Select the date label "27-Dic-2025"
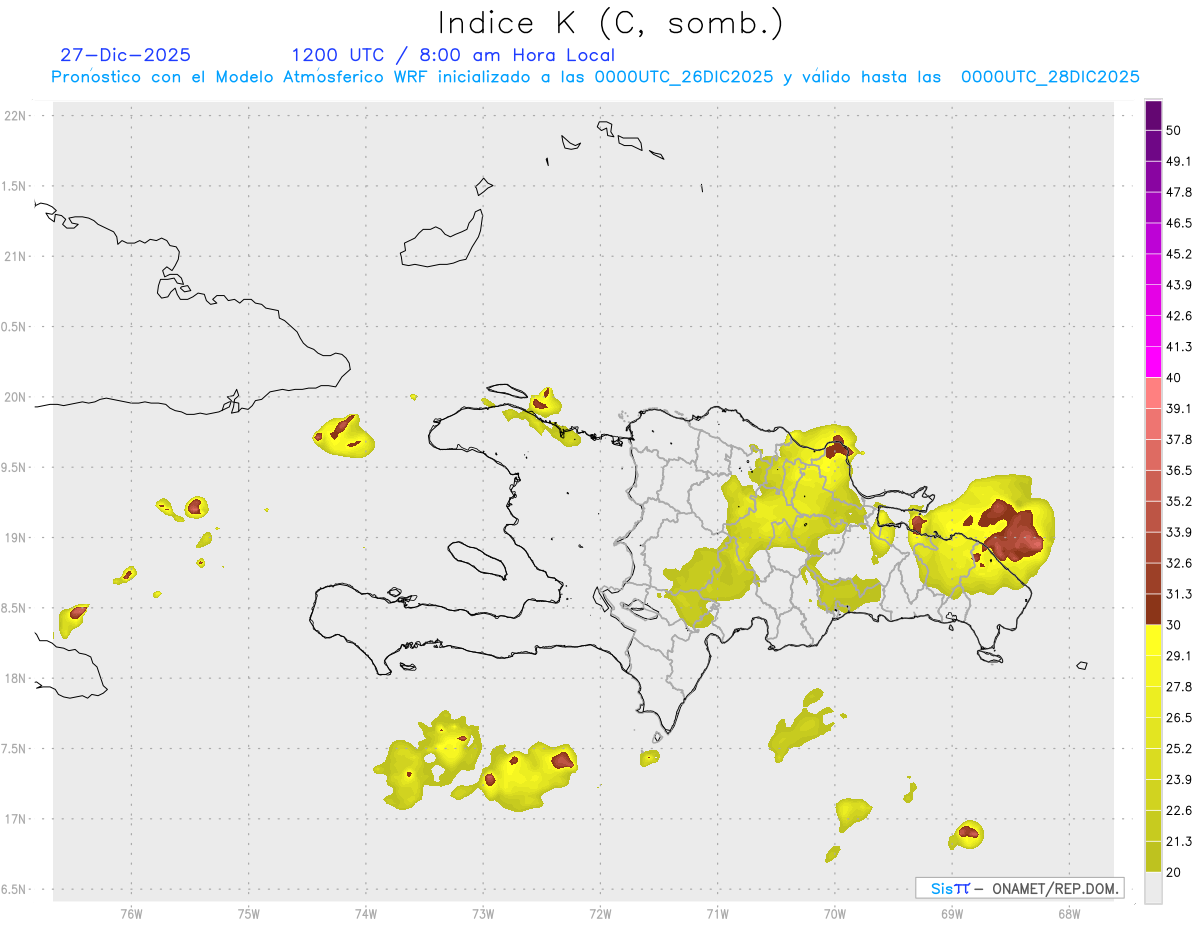Screen dimensions: 1200x927 [x=125, y=55]
